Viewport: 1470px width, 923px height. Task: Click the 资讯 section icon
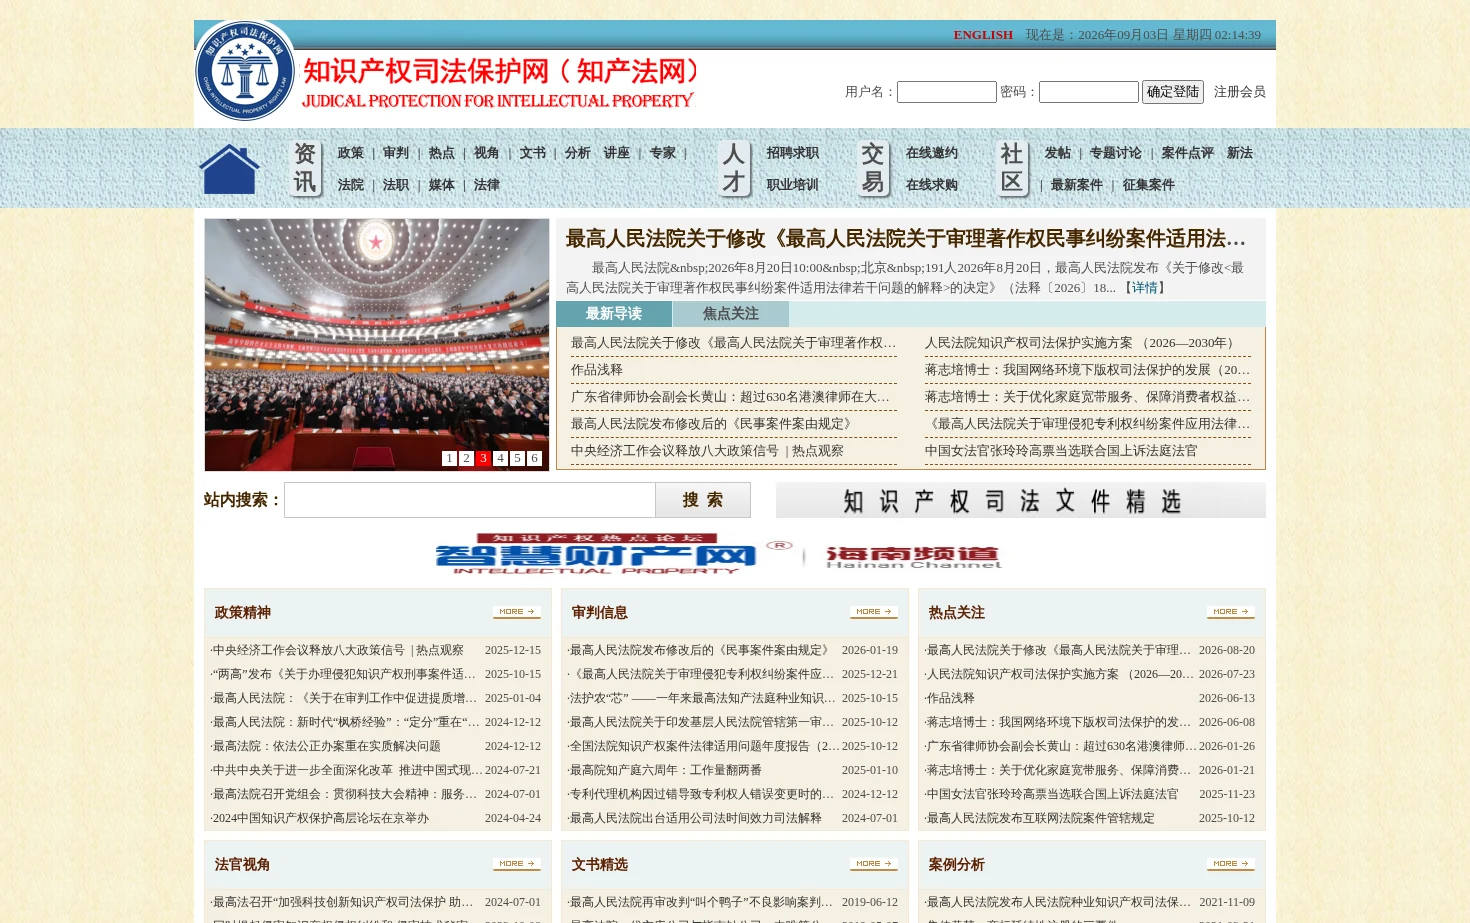coord(305,168)
